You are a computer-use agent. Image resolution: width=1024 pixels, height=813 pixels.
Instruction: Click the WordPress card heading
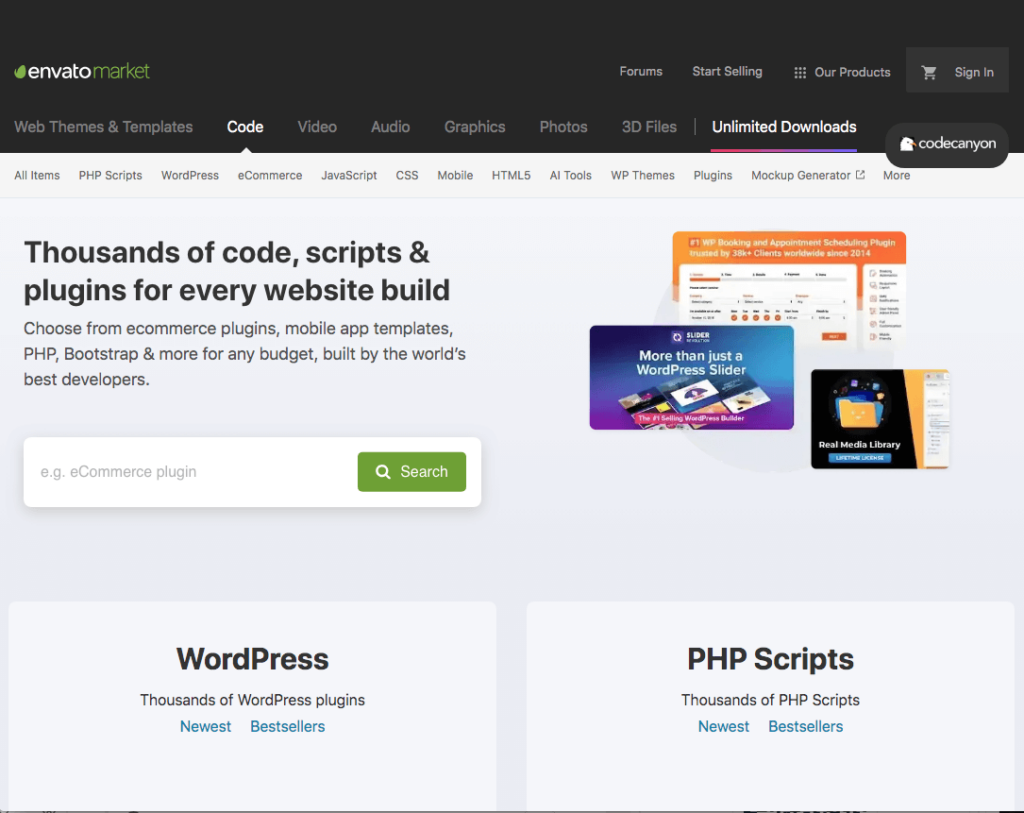tap(252, 658)
